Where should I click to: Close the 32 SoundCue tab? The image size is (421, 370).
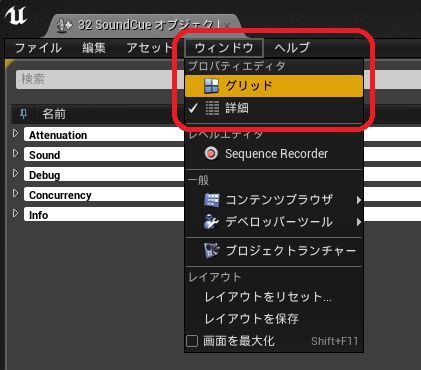click(227, 25)
